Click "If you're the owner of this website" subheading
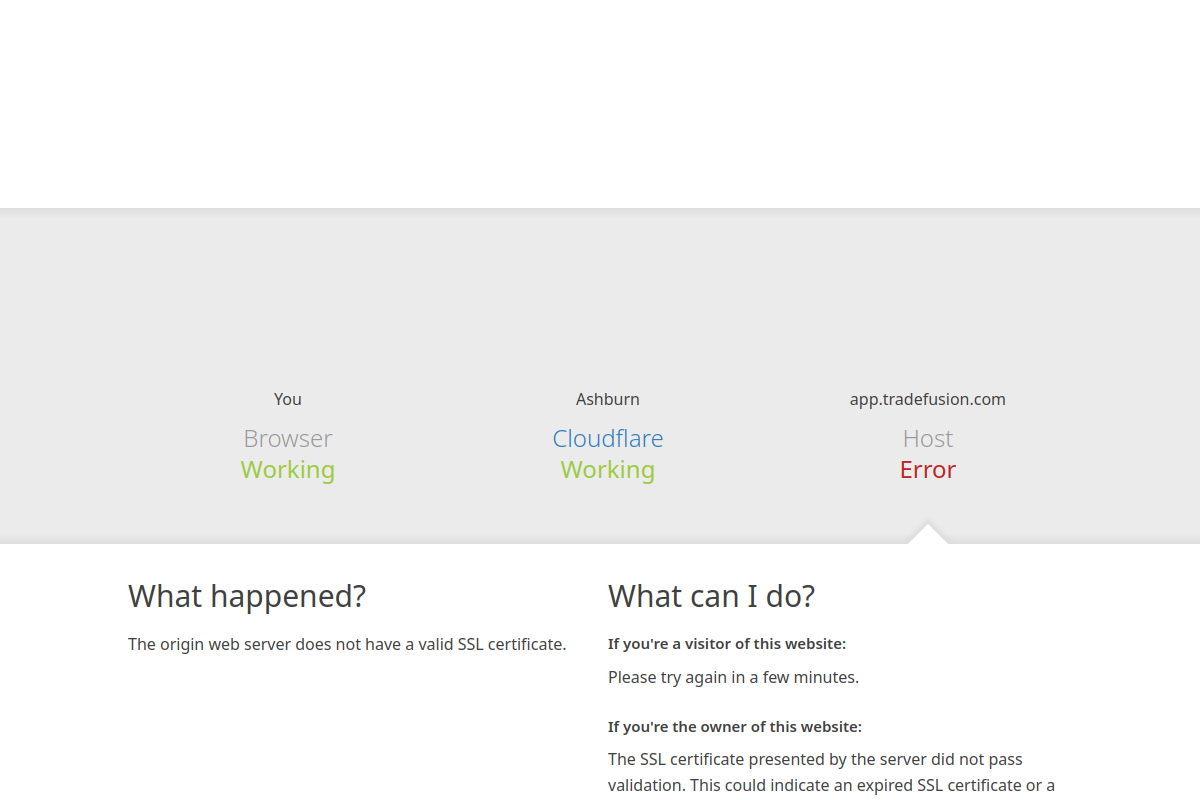Screen dimensions: 1200x800 [x=734, y=727]
